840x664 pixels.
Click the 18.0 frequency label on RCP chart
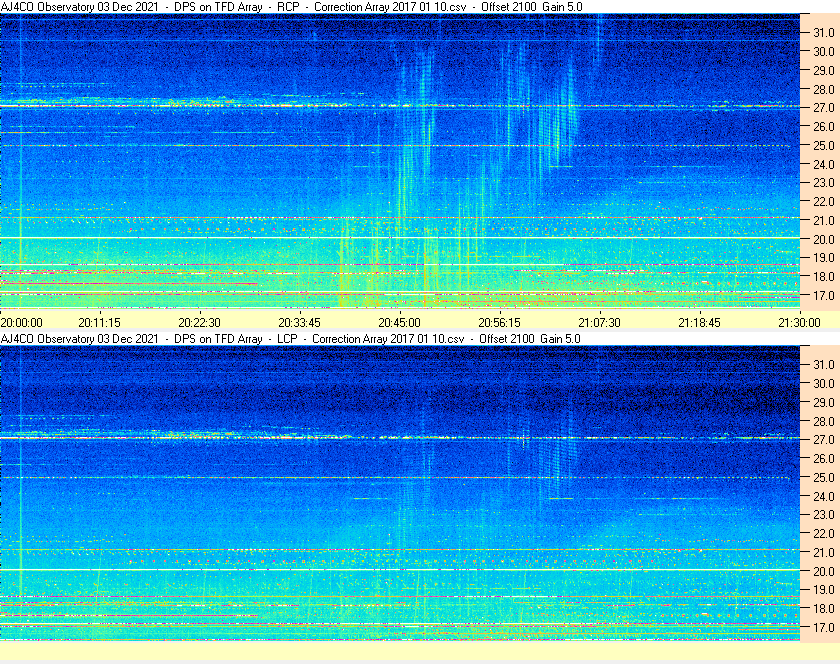(824, 277)
